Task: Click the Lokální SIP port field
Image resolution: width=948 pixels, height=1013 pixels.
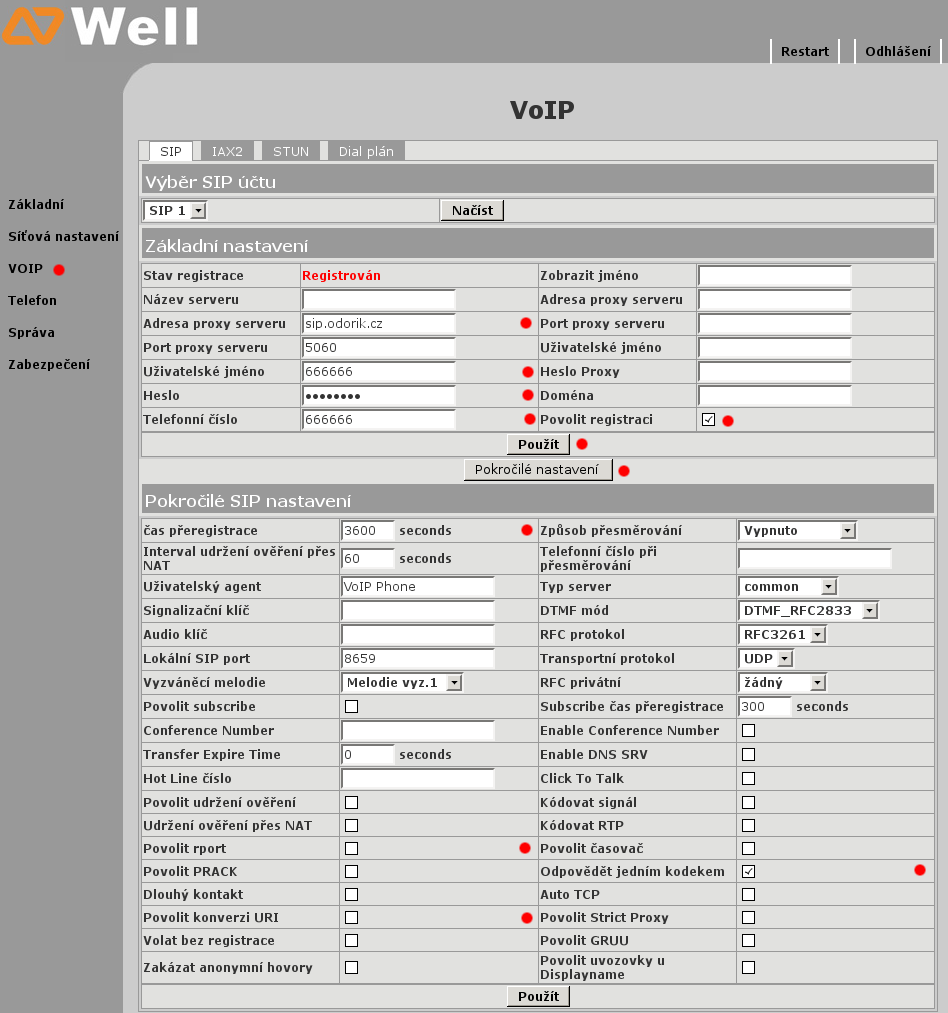Action: click(x=417, y=658)
